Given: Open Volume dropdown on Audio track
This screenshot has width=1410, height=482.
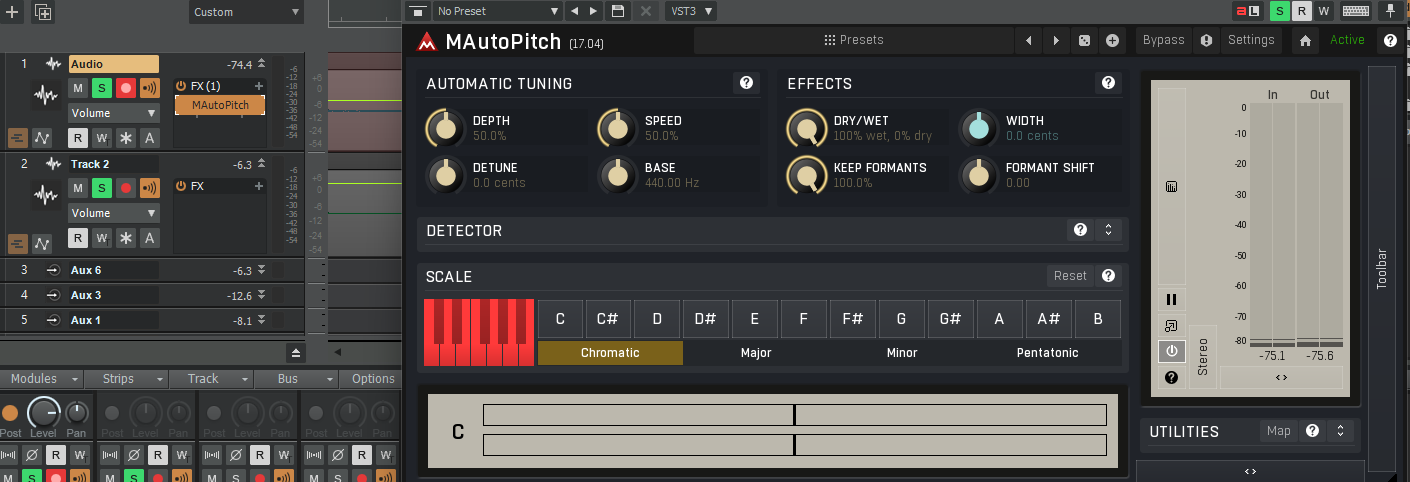Looking at the screenshot, I should click(114, 113).
